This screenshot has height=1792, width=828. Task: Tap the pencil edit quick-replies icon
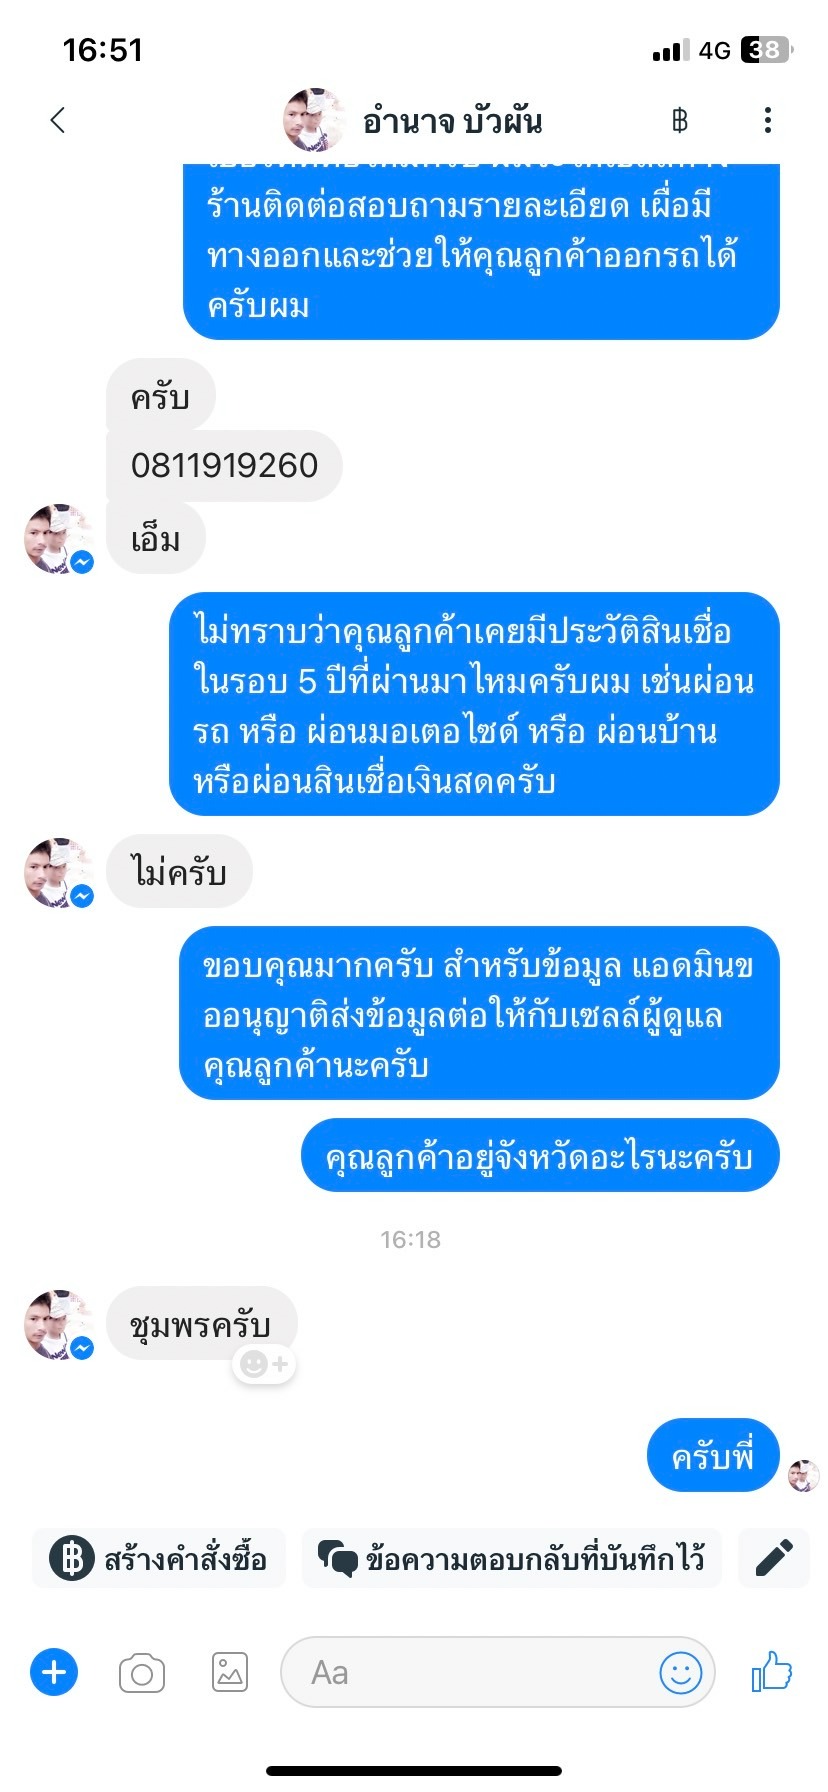pos(773,1558)
